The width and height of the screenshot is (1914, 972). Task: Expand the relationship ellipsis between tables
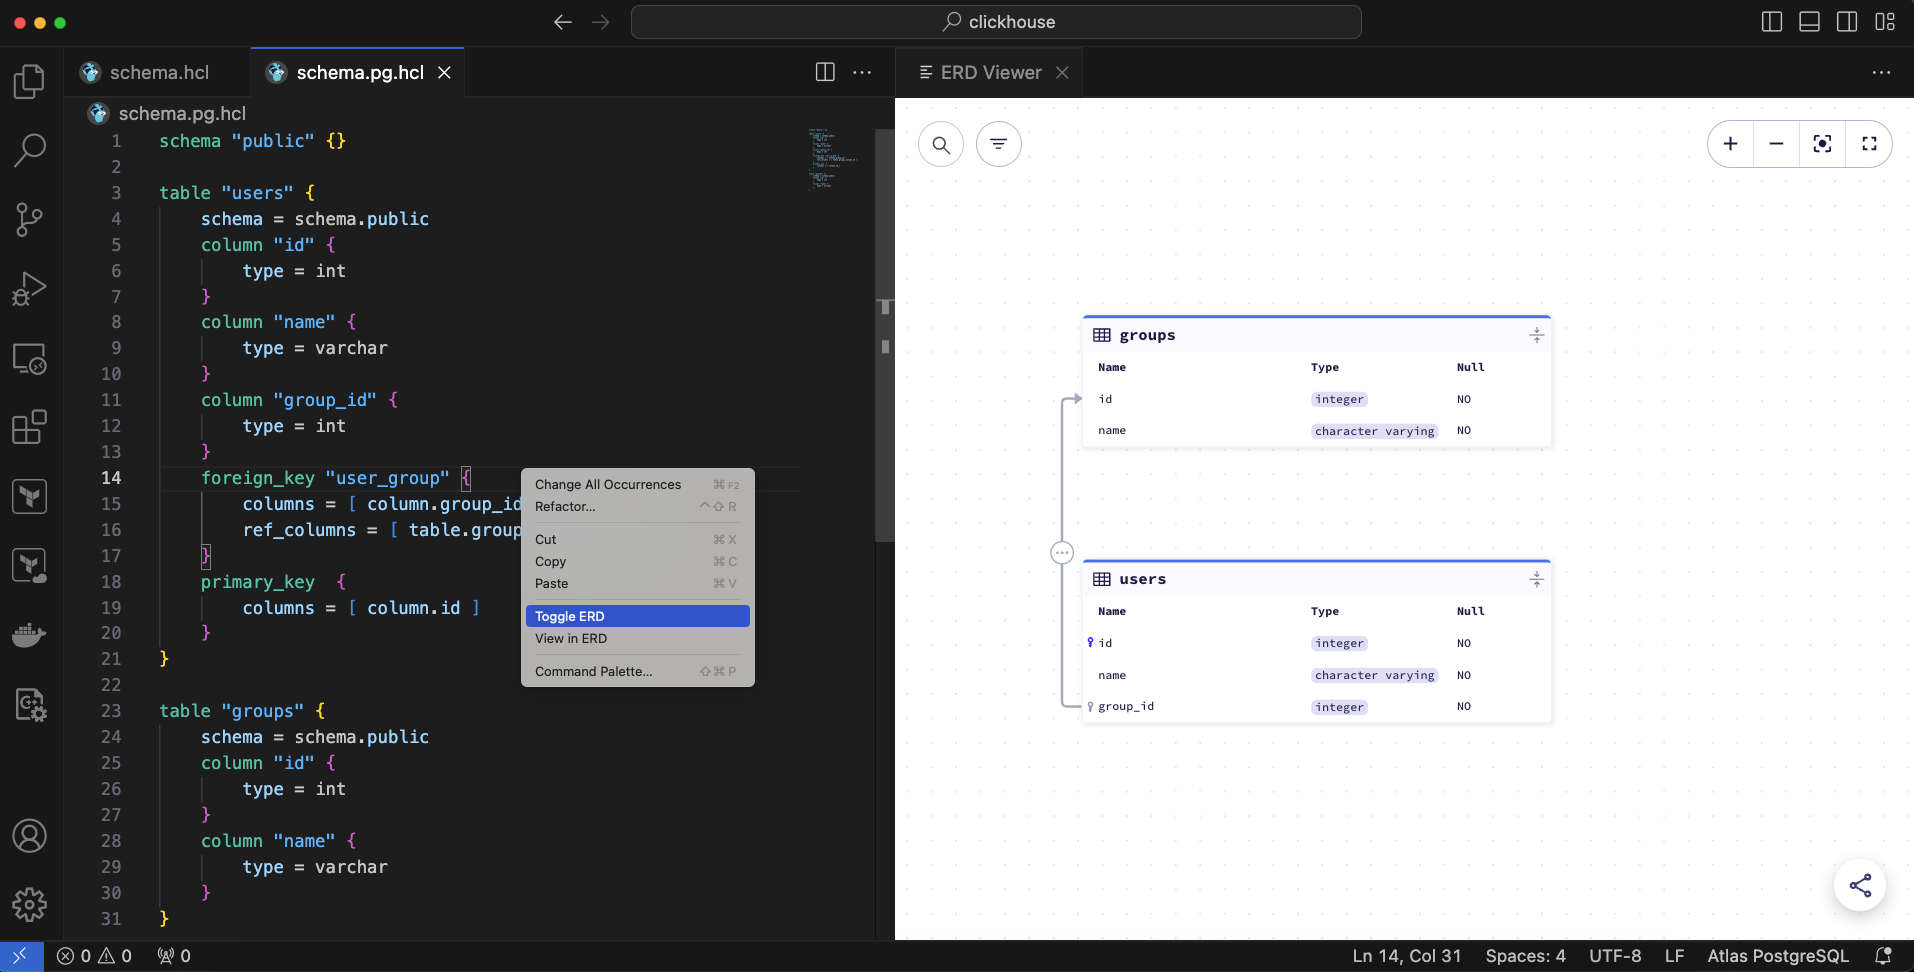(1062, 552)
